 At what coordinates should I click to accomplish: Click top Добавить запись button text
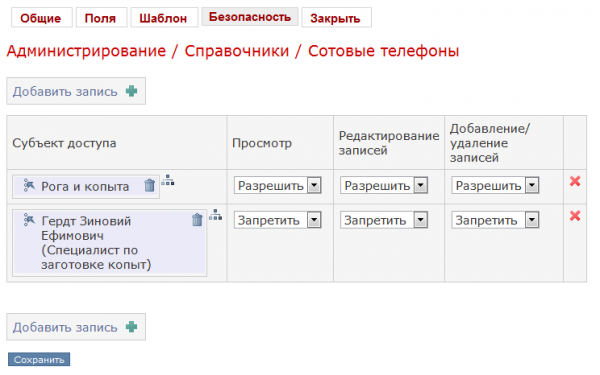click(65, 91)
